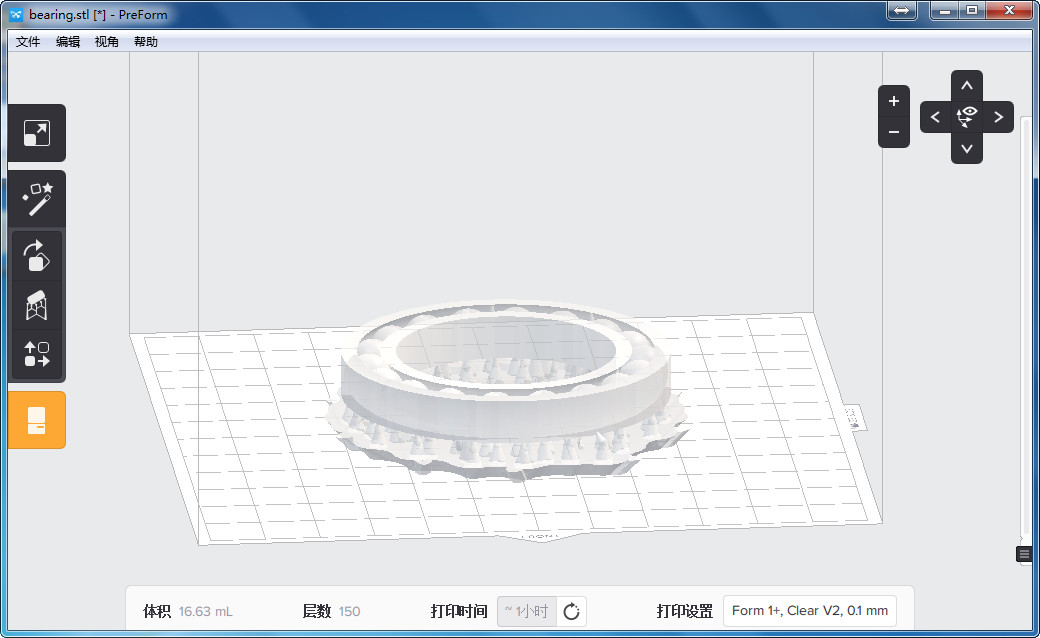Open the 编辑 menu

pos(68,42)
